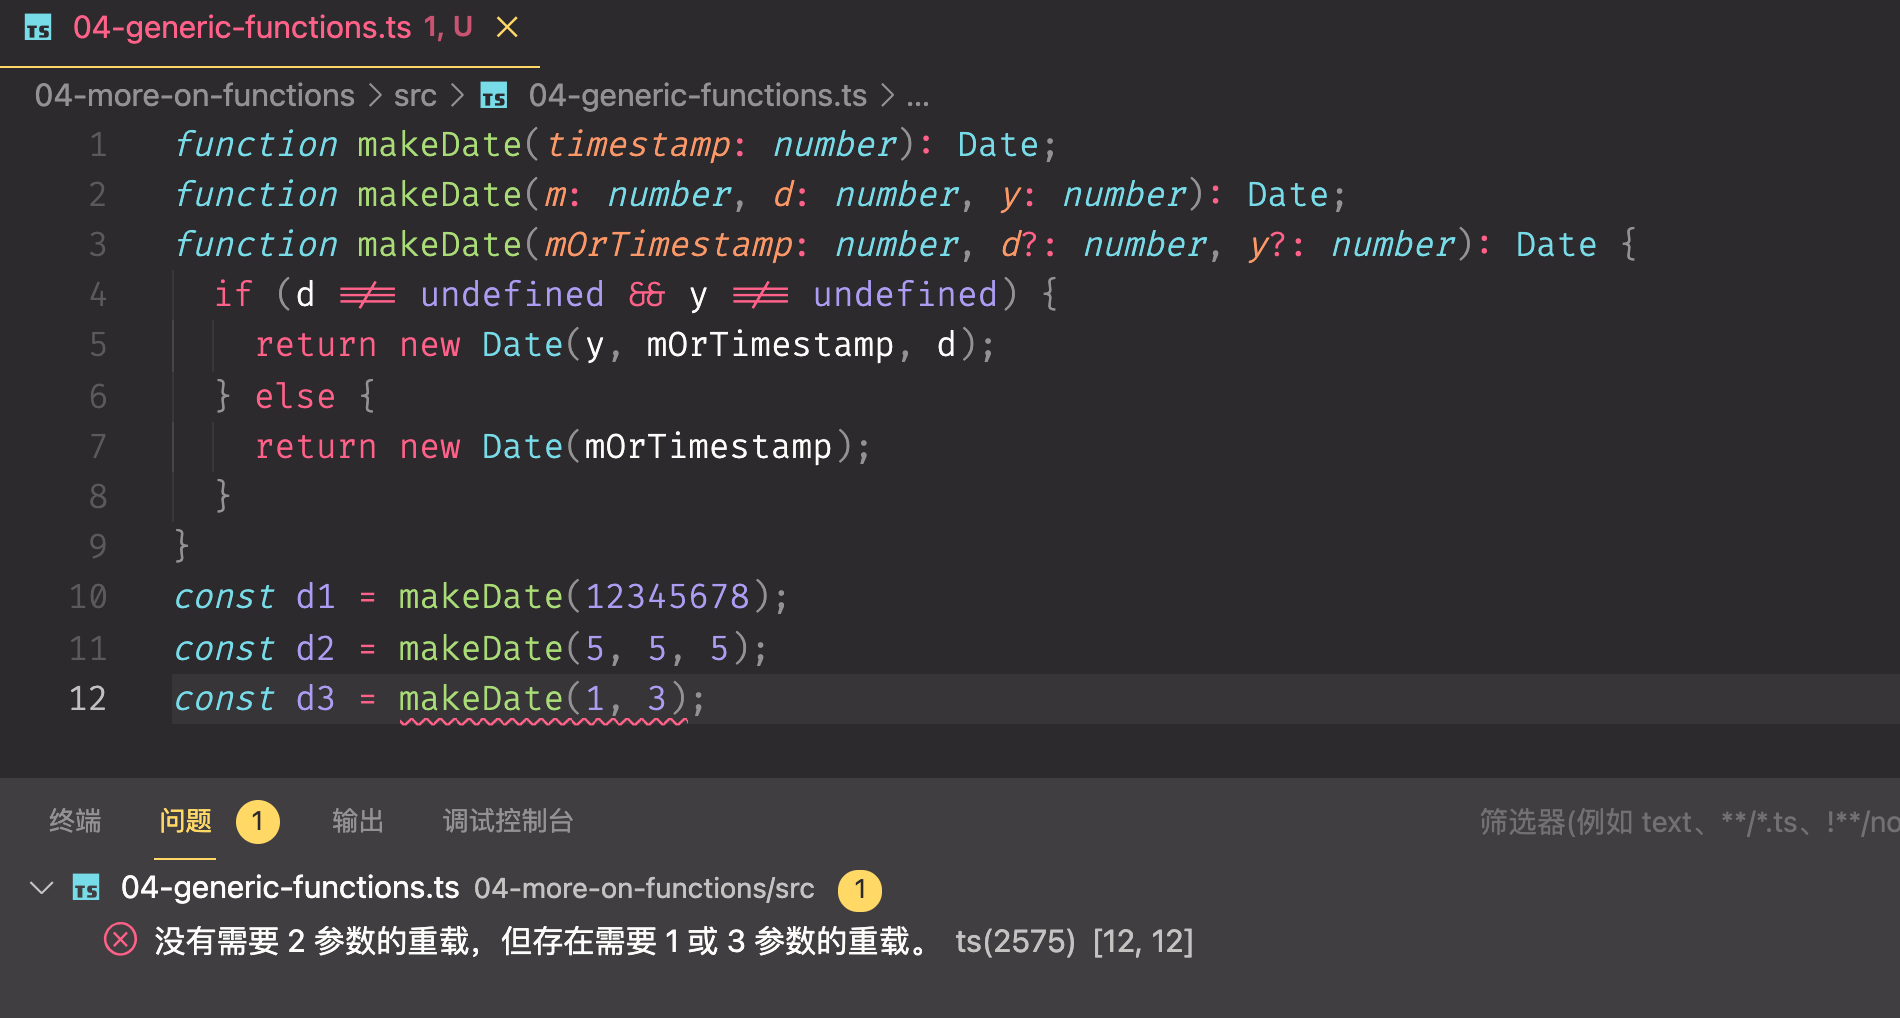1900x1018 pixels.
Task: Click the mOrTimestamp parameter on line 3
Action: tap(668, 245)
